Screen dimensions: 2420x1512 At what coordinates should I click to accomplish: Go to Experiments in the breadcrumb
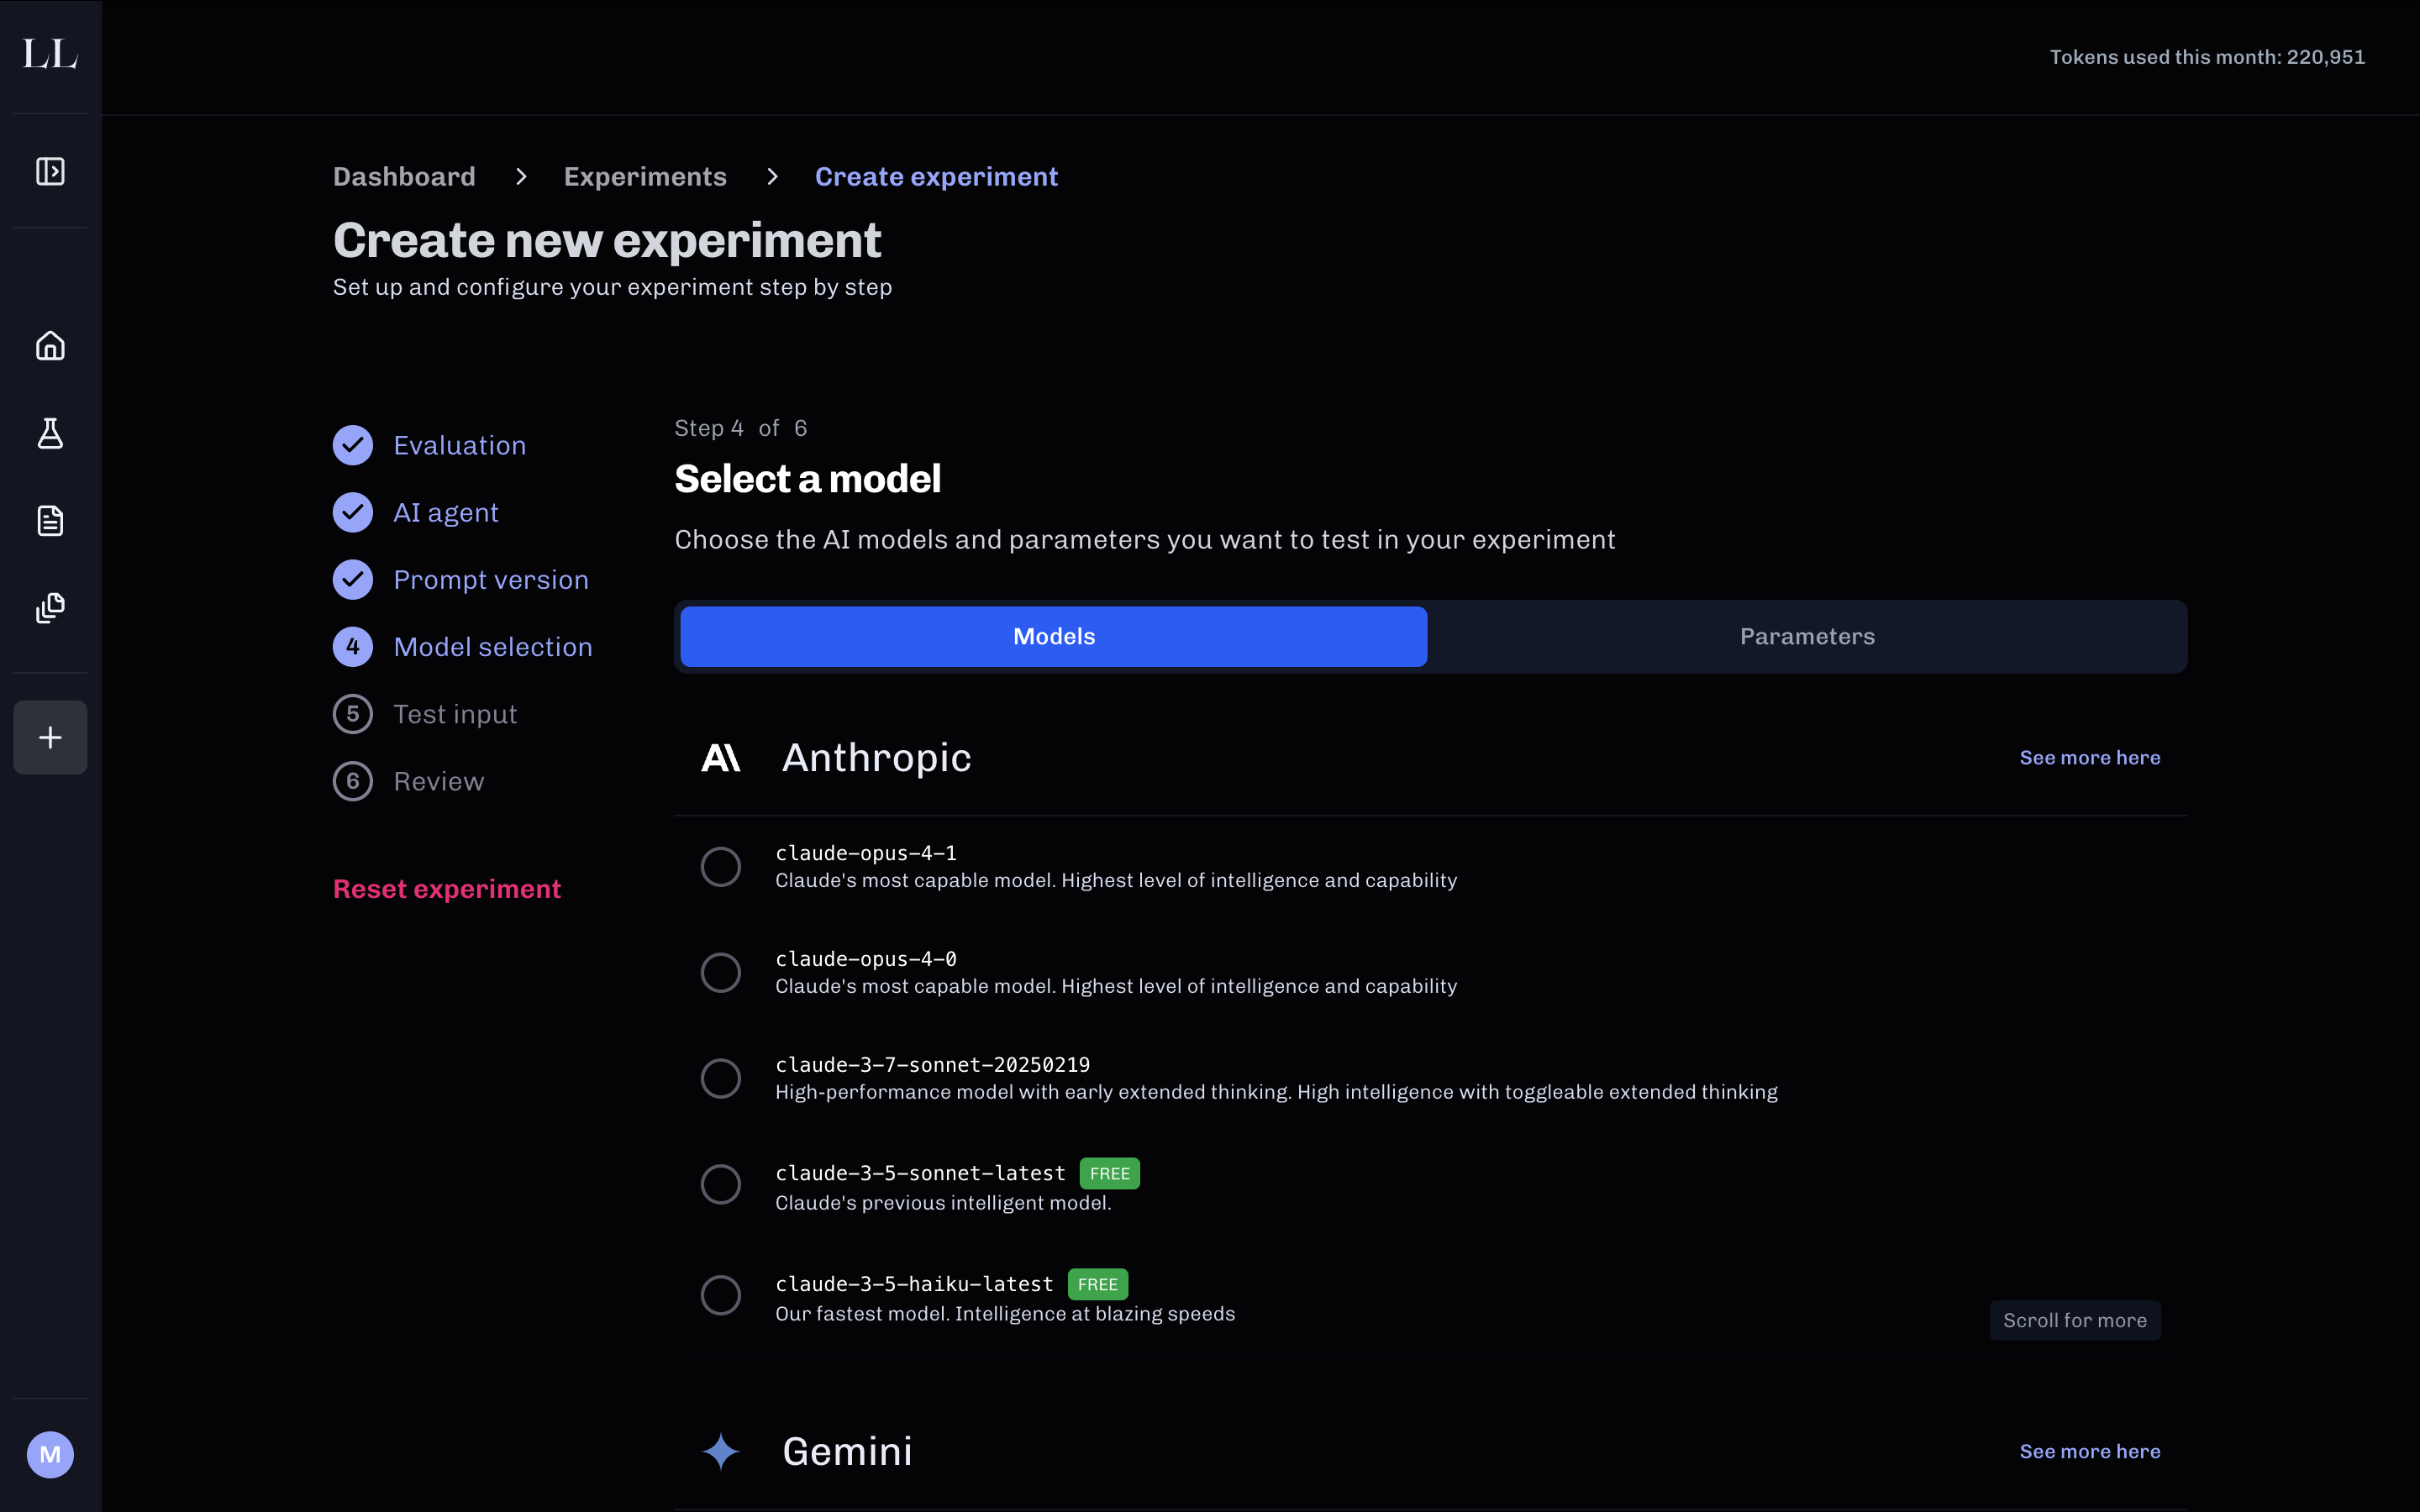645,177
